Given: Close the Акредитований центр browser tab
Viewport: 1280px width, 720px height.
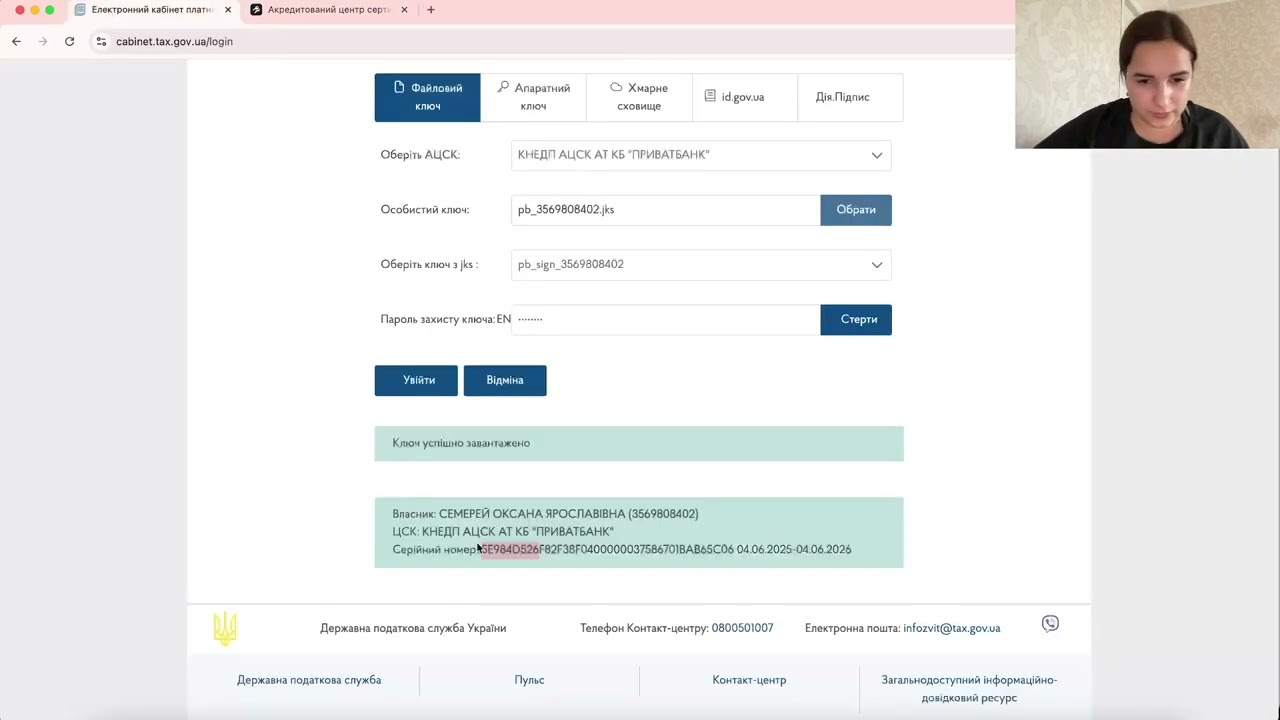Looking at the screenshot, I should click(x=404, y=10).
